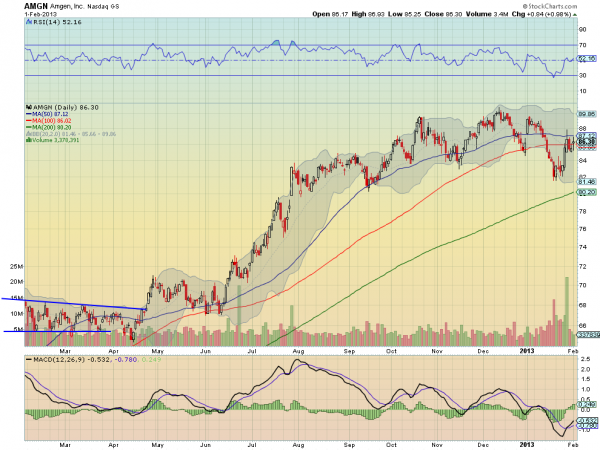Click the RSI axis label 30
Viewport: 600px width, 450px height.
point(583,75)
